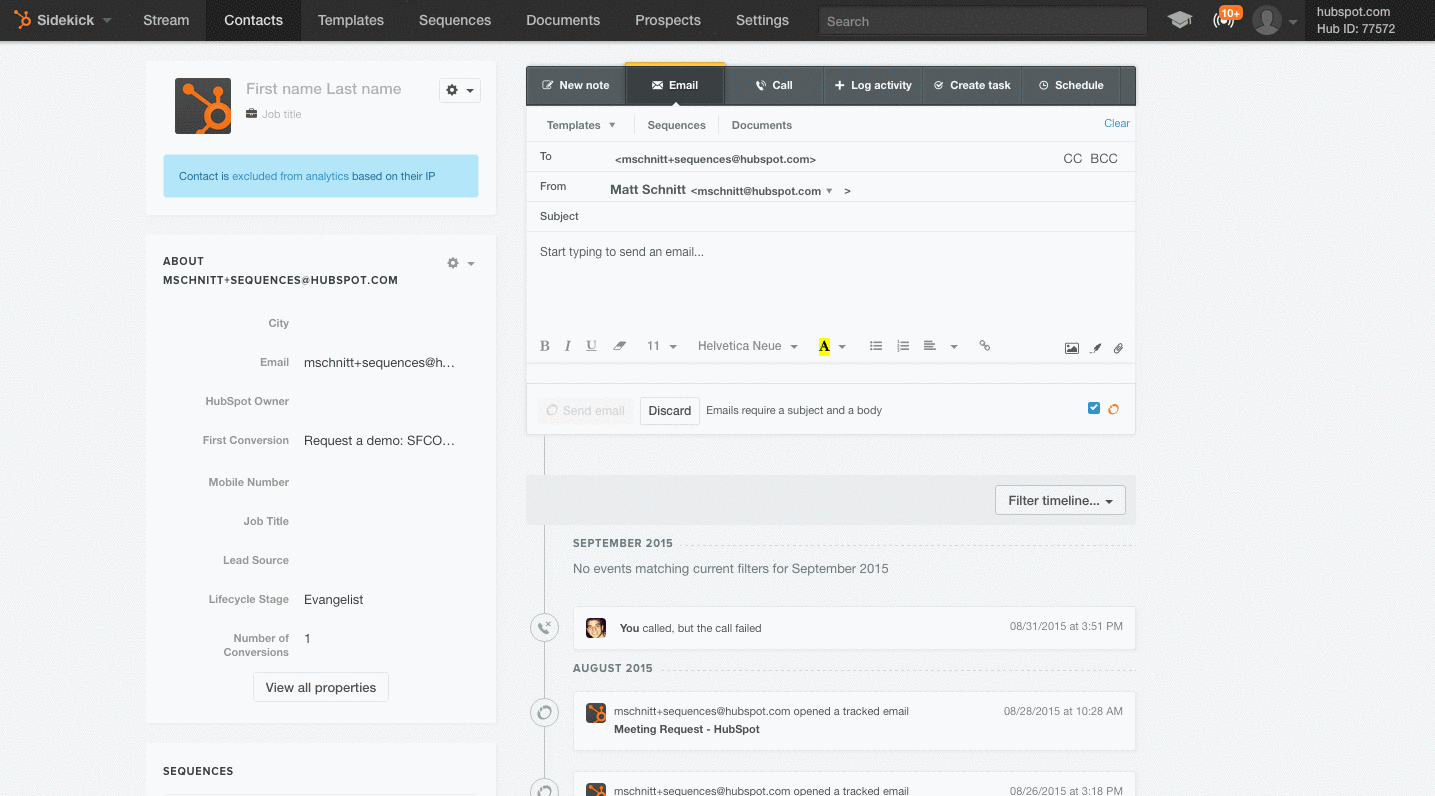The width and height of the screenshot is (1435, 796).
Task: Insert a hyperlink with the link icon
Action: (984, 346)
